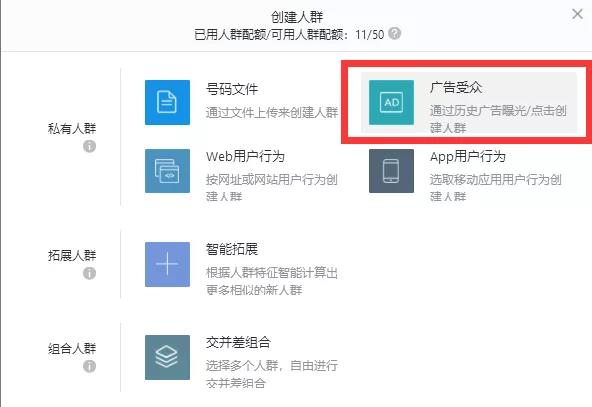Click description 通过文件上传来创建人群
The width and height of the screenshot is (592, 407).
tap(272, 113)
